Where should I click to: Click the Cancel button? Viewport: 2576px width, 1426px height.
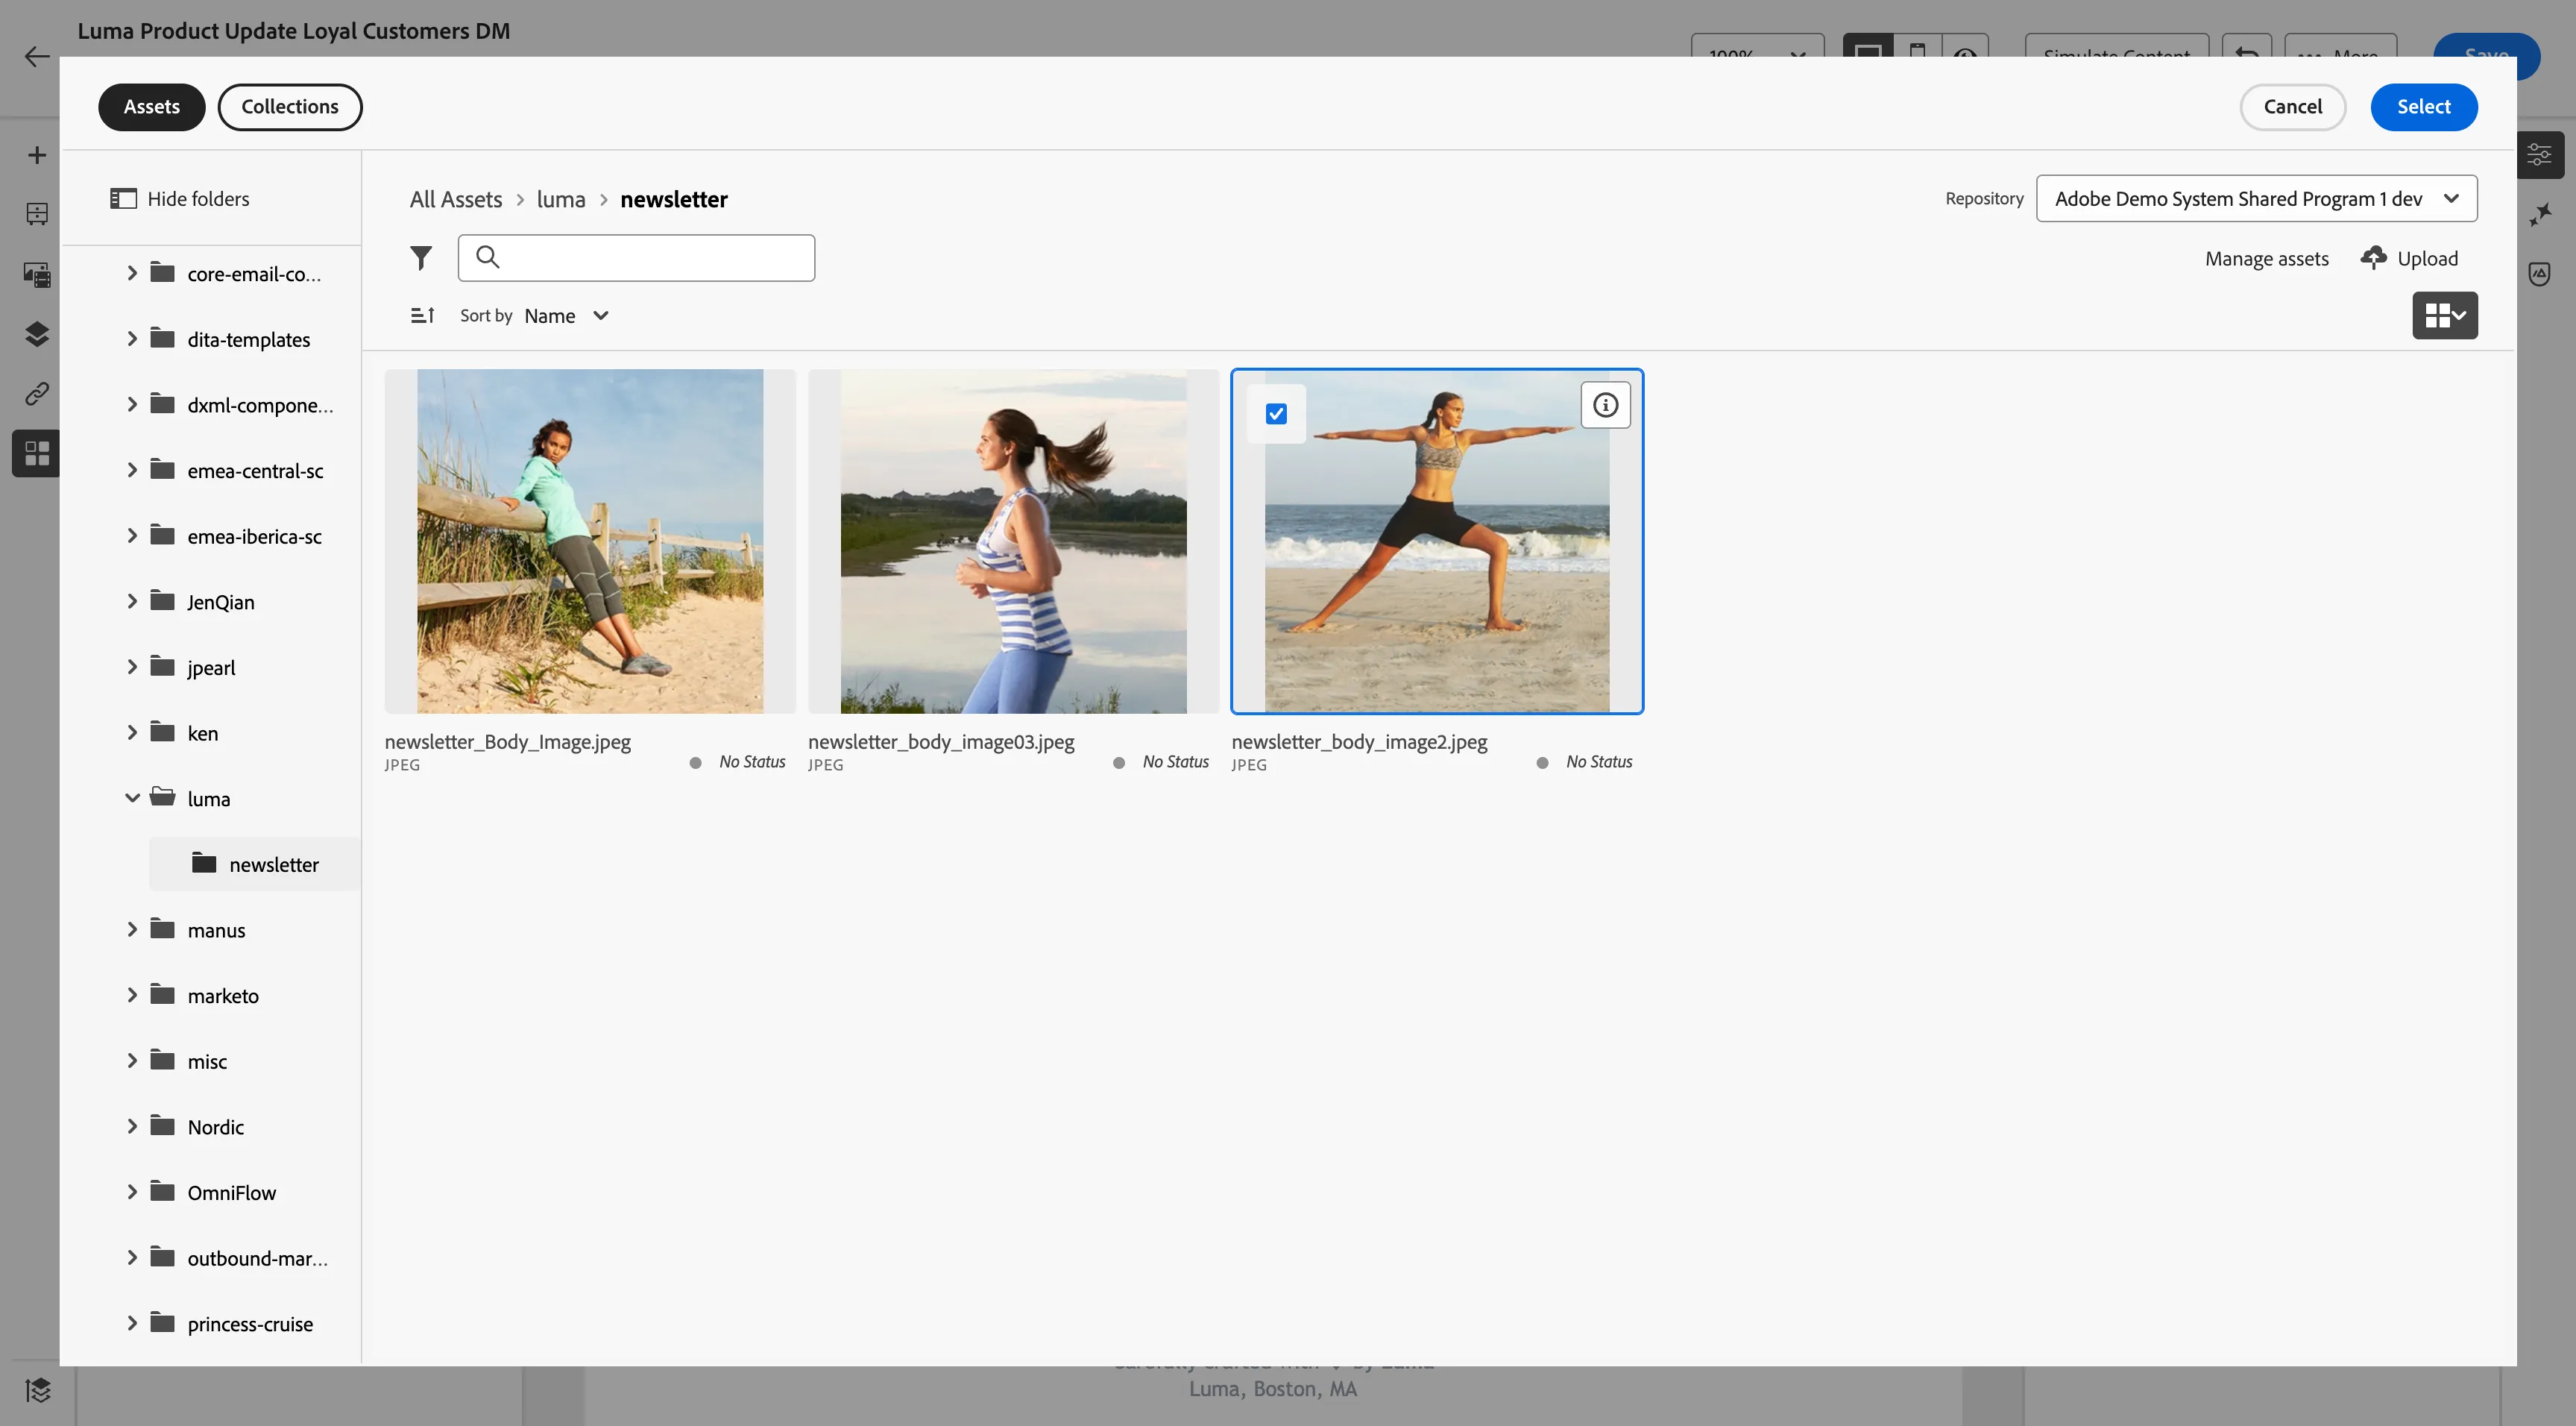[2293, 107]
